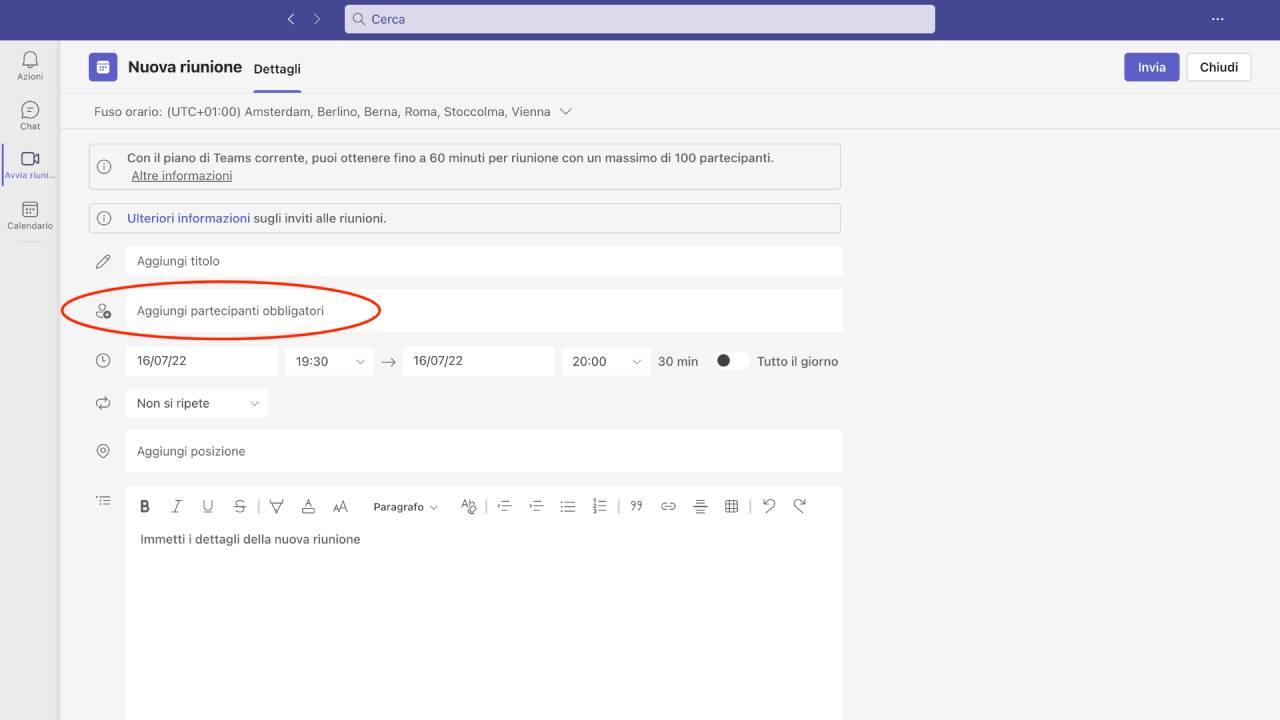The height and width of the screenshot is (720, 1280).
Task: Open the Paragrafo style dropdown
Action: (x=405, y=507)
